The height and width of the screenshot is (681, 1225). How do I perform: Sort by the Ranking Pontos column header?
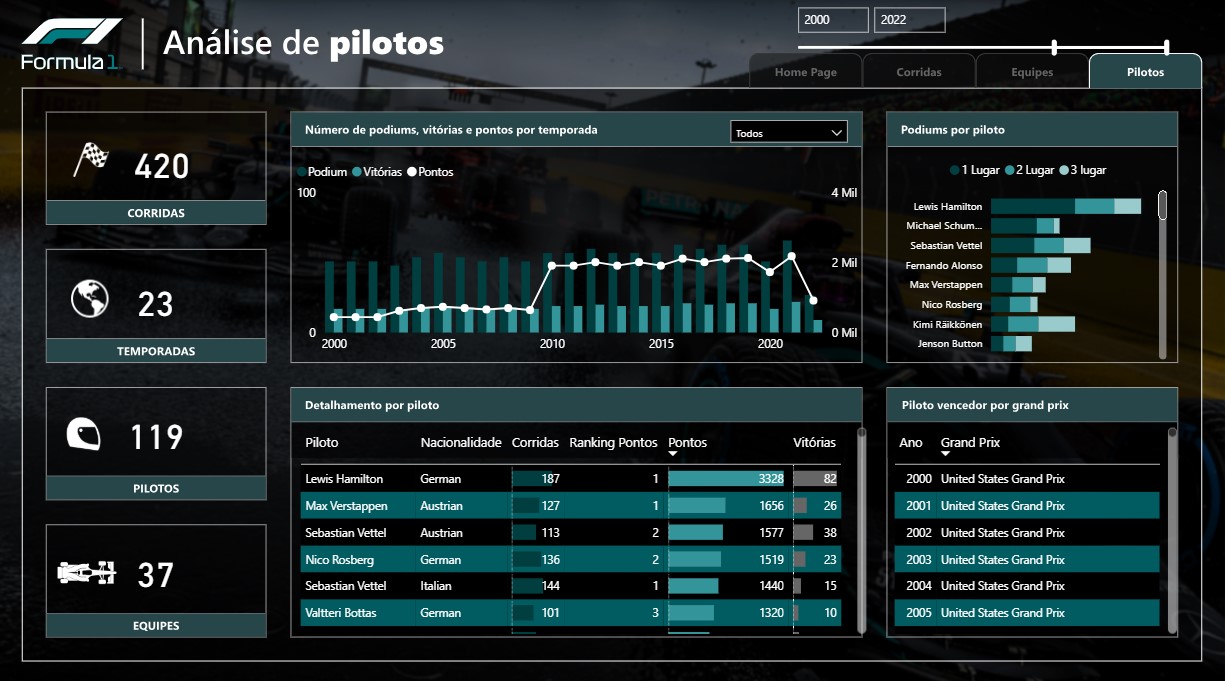tap(613, 442)
